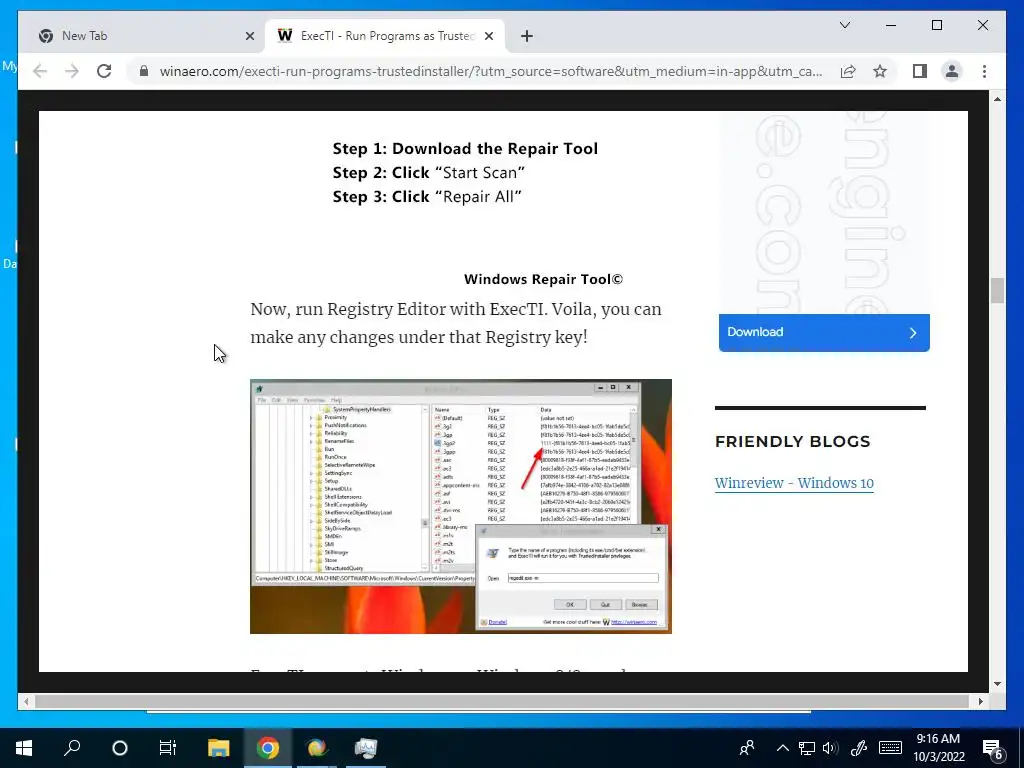Open the volume control tray icon

(830, 748)
